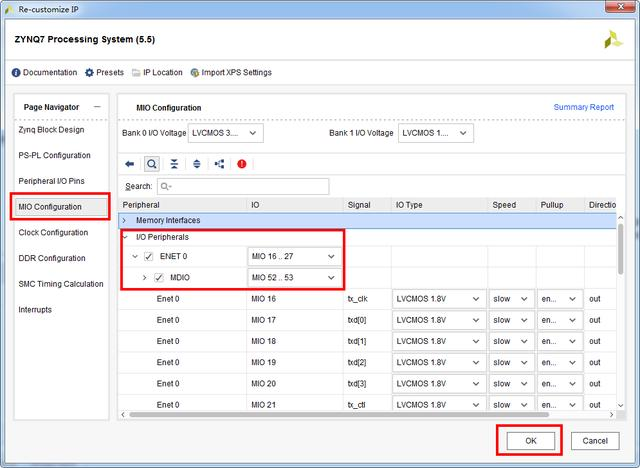Open the ENET 0 MIO 16 .. 27 dropdown
This screenshot has width=640, height=468.
(x=294, y=256)
